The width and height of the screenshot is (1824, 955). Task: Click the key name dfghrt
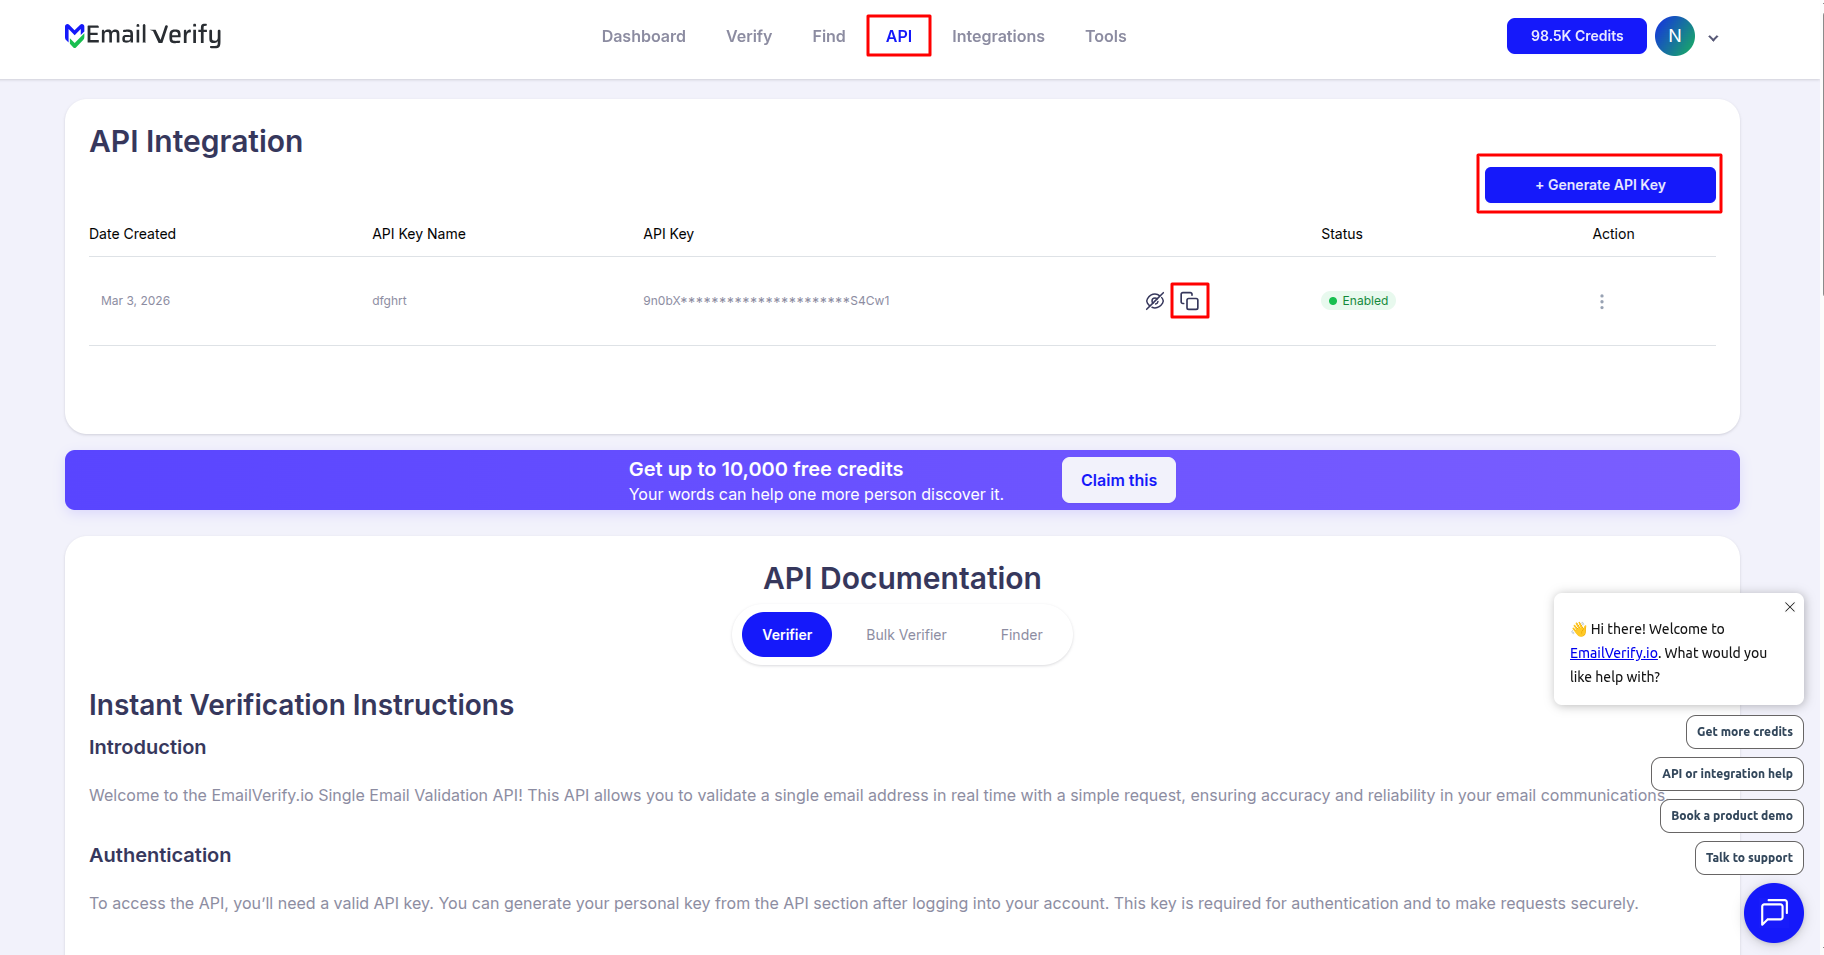point(389,301)
